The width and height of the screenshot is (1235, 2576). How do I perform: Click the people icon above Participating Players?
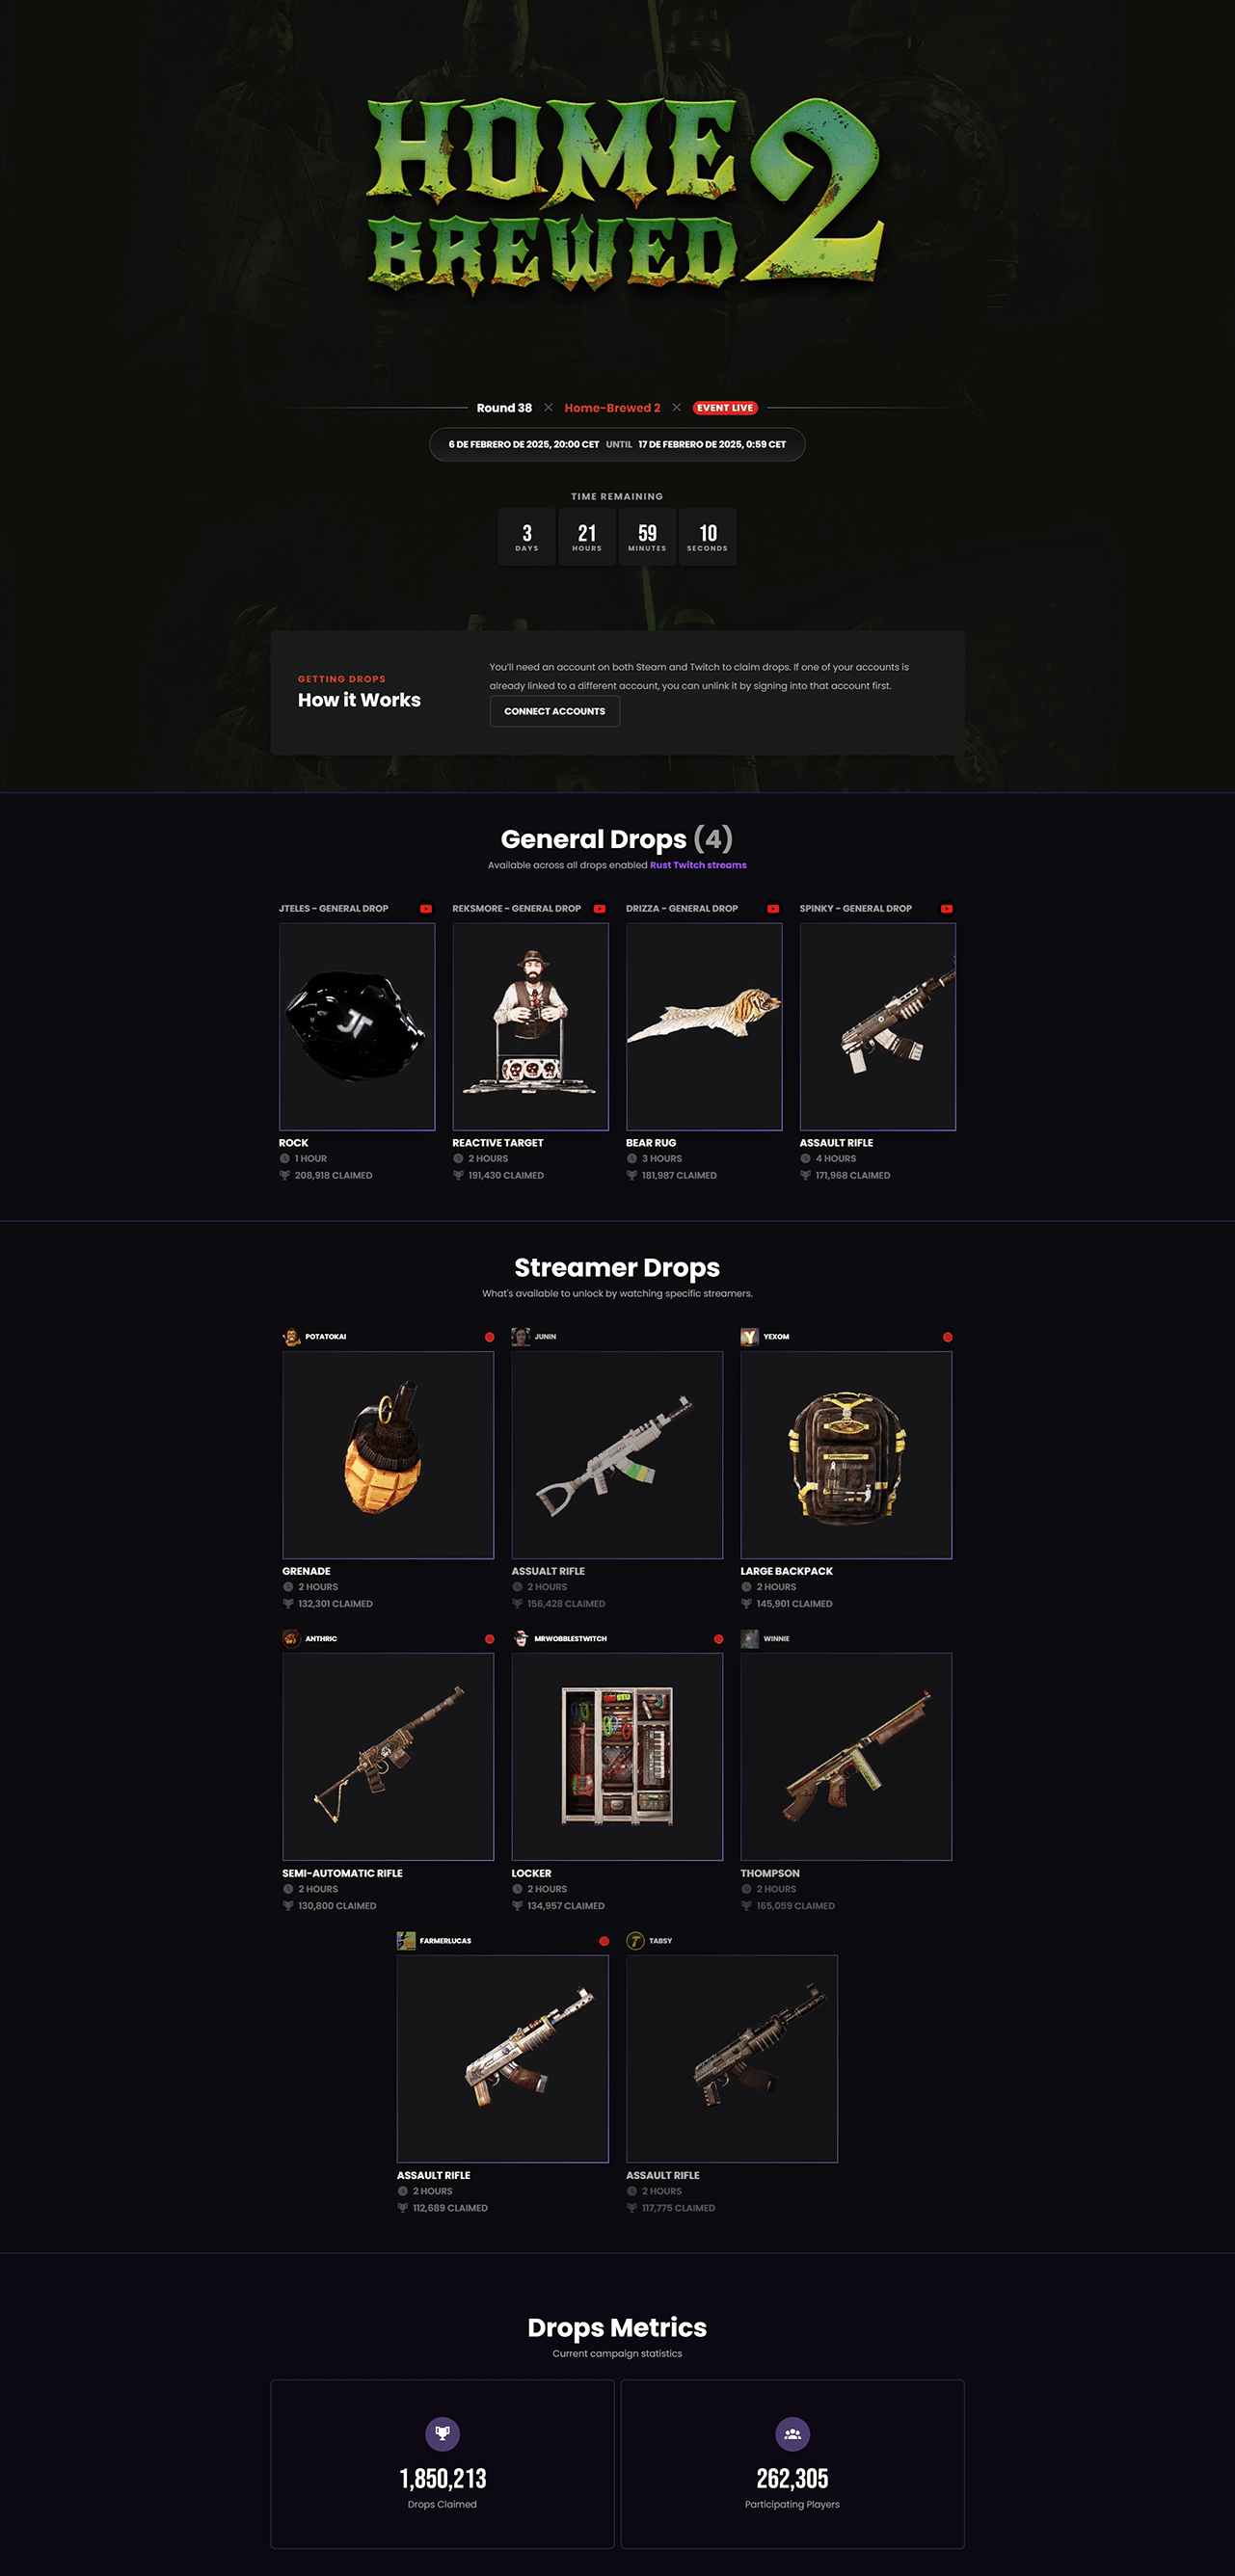click(x=793, y=2434)
